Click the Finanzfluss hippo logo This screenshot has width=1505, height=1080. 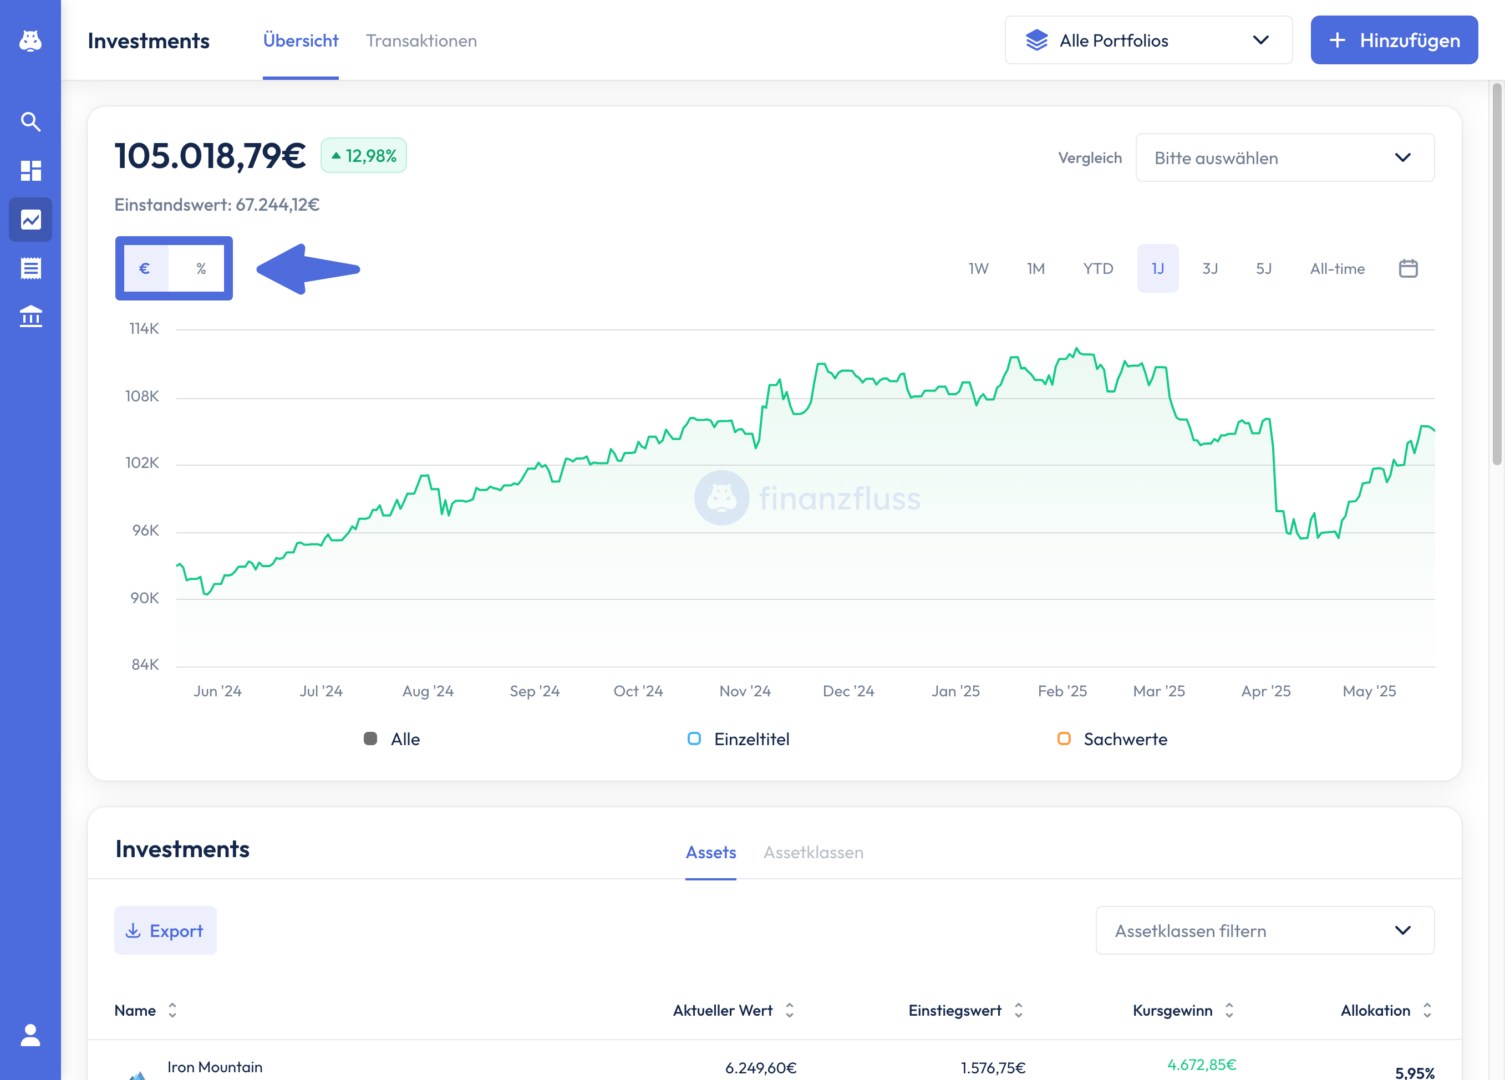pos(31,40)
